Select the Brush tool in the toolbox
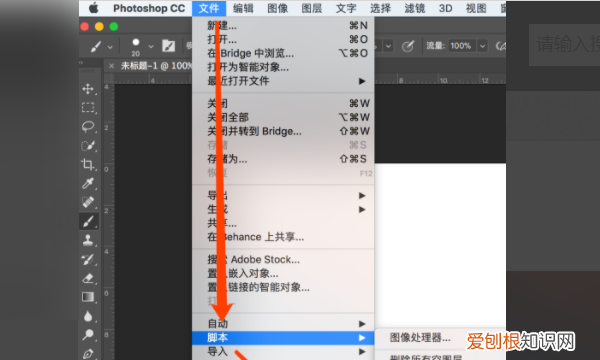 (88, 222)
